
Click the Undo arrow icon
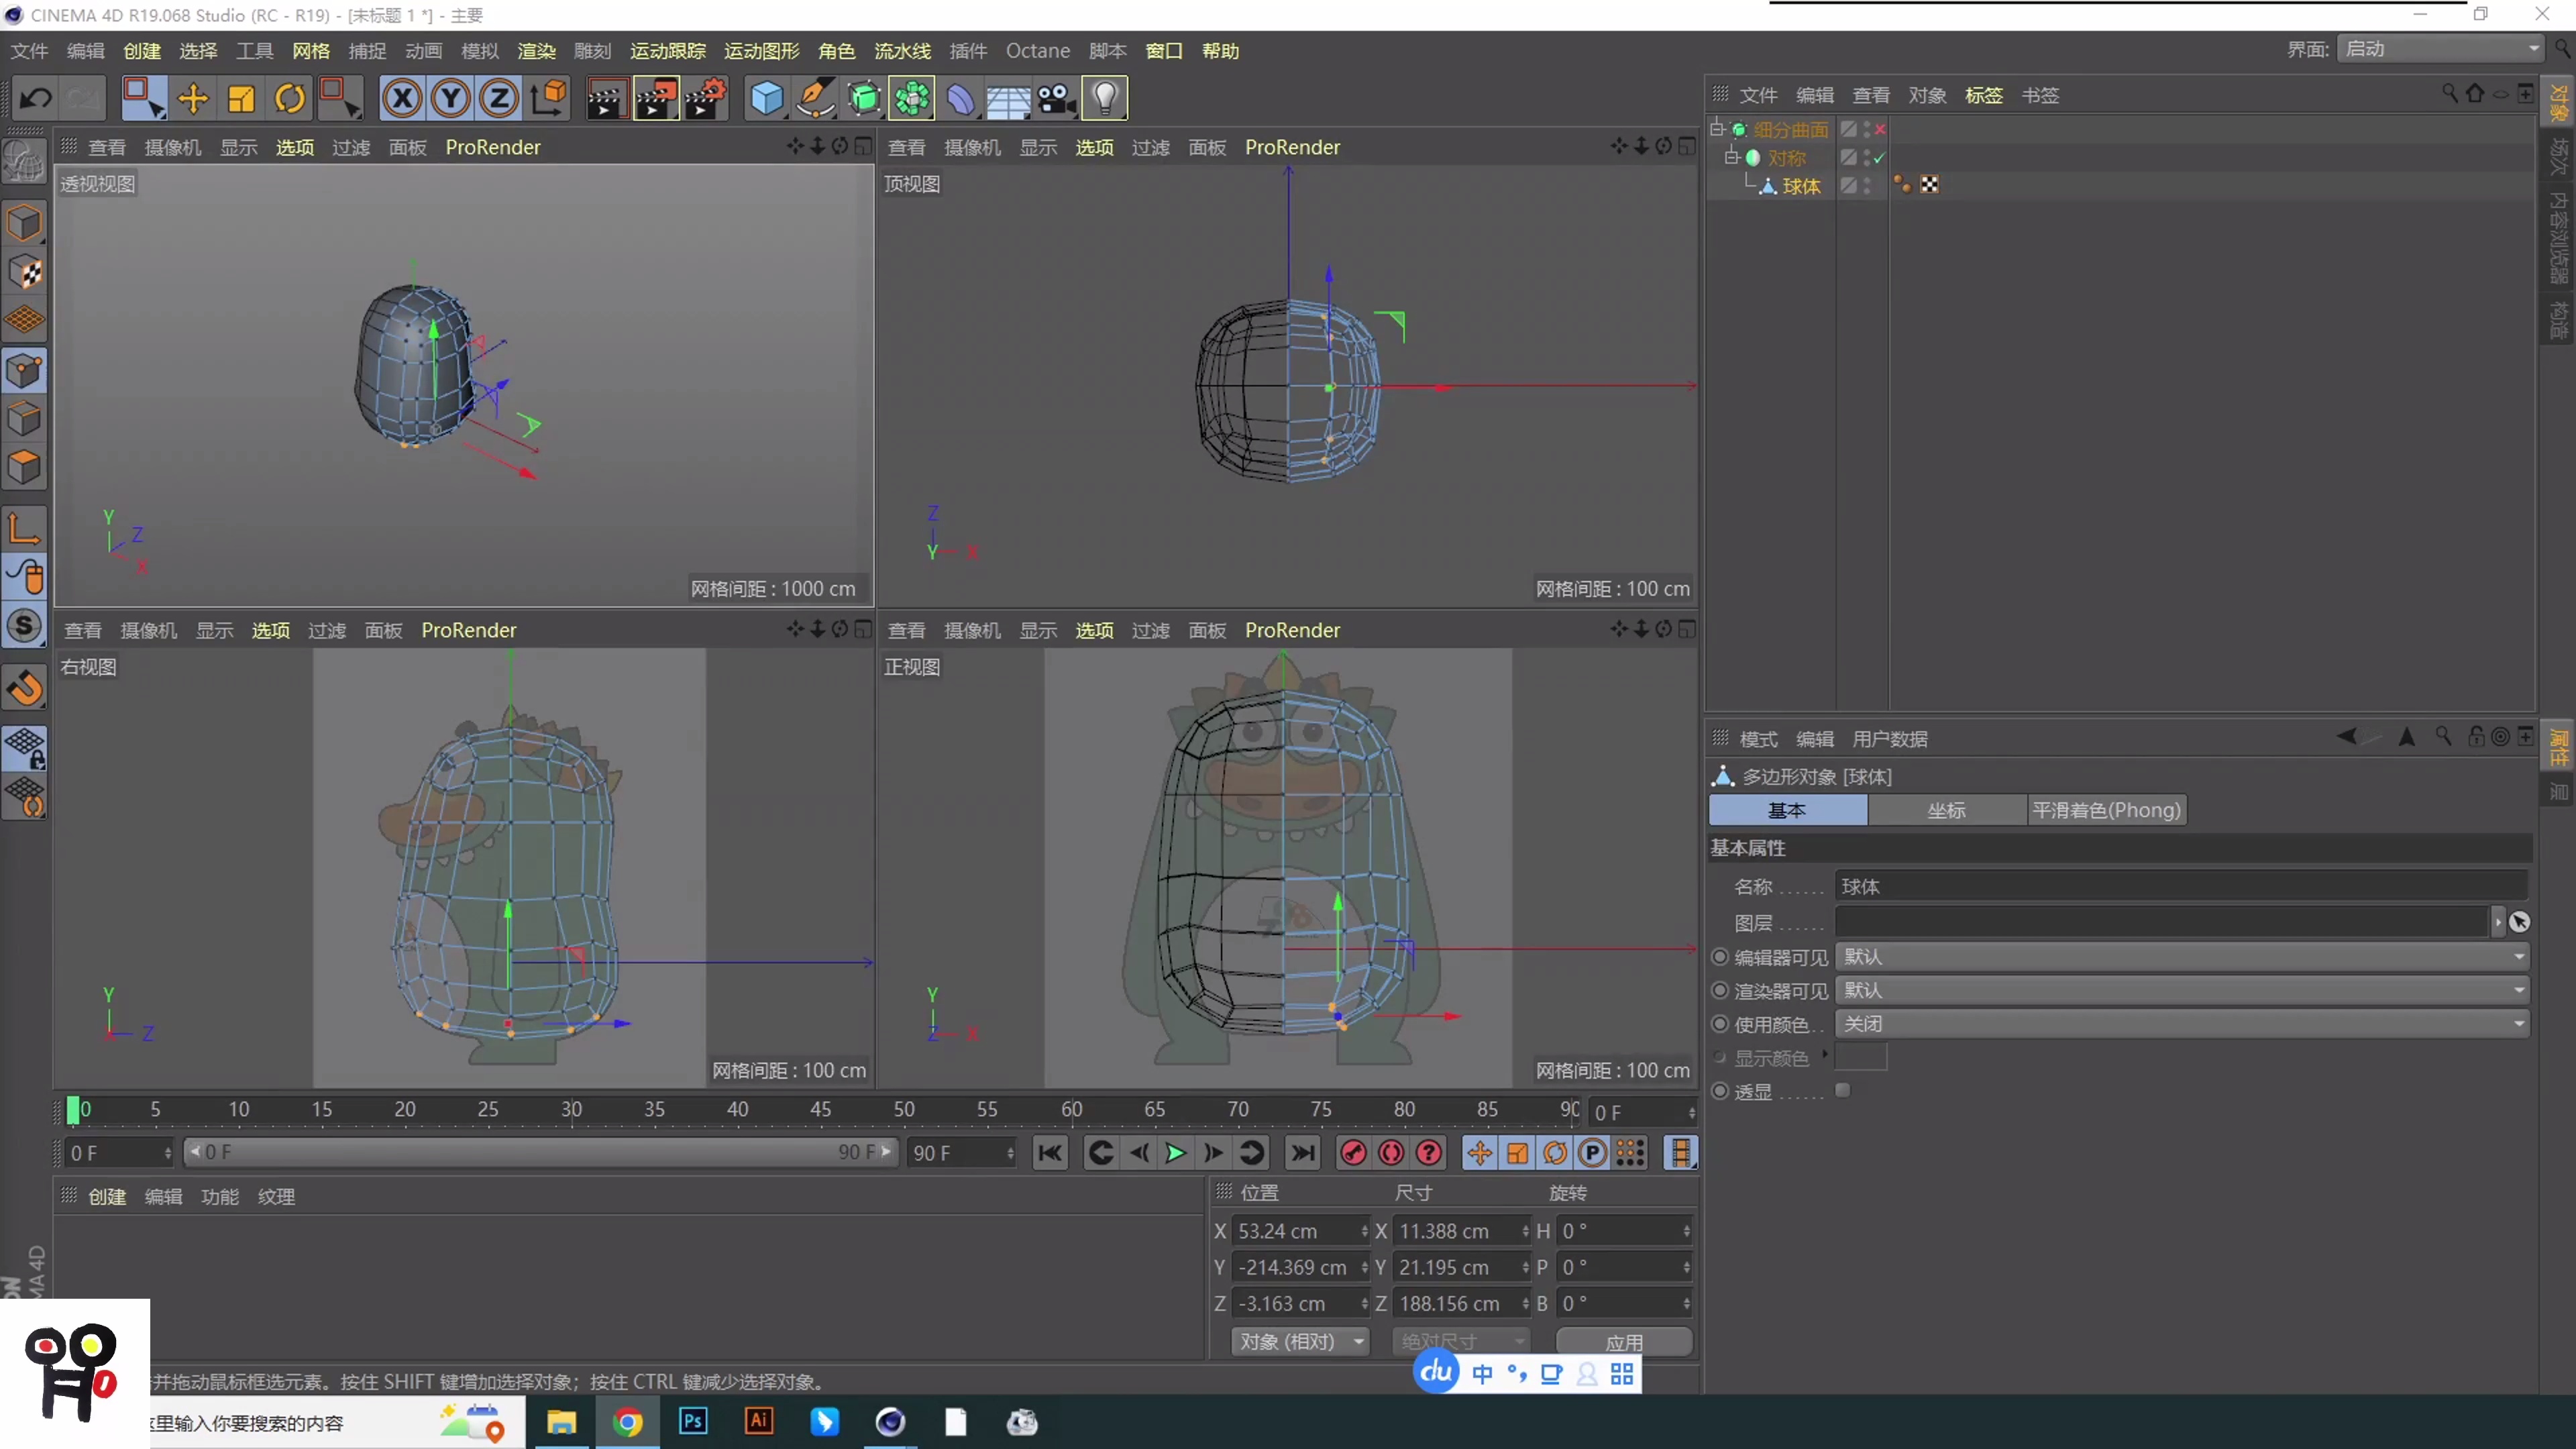tap(36, 97)
